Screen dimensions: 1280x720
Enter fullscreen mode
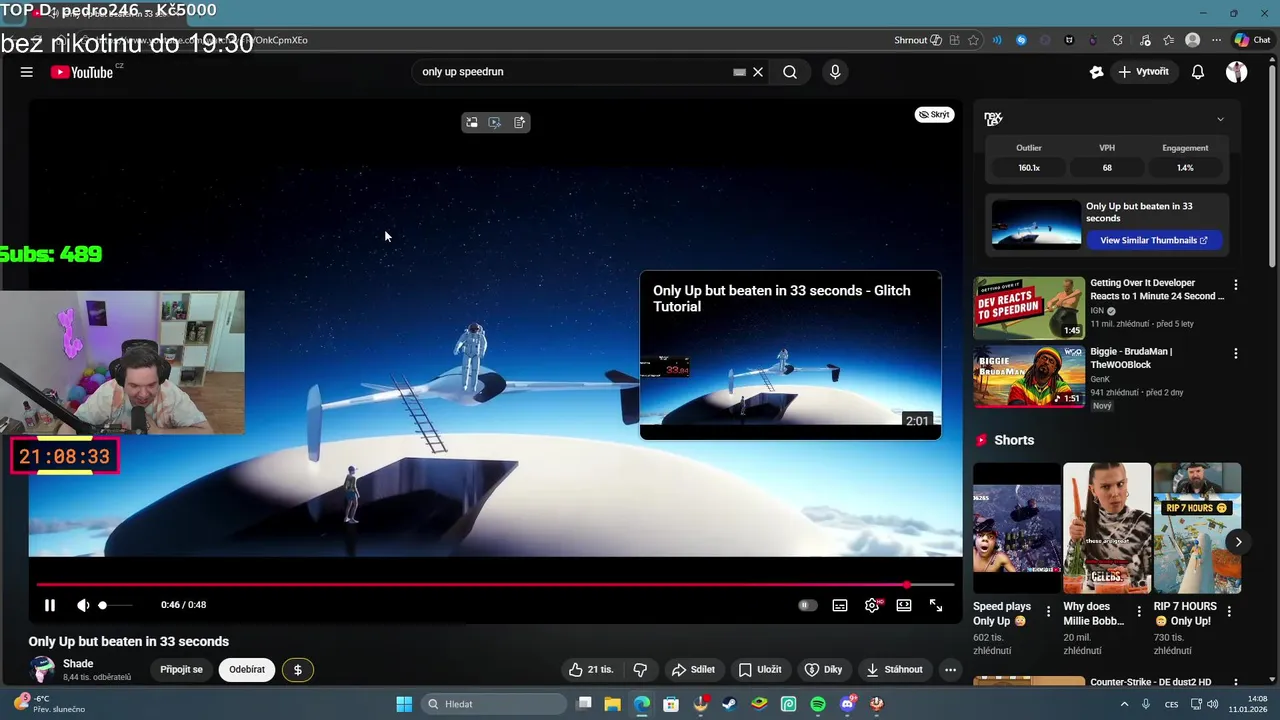[936, 605]
